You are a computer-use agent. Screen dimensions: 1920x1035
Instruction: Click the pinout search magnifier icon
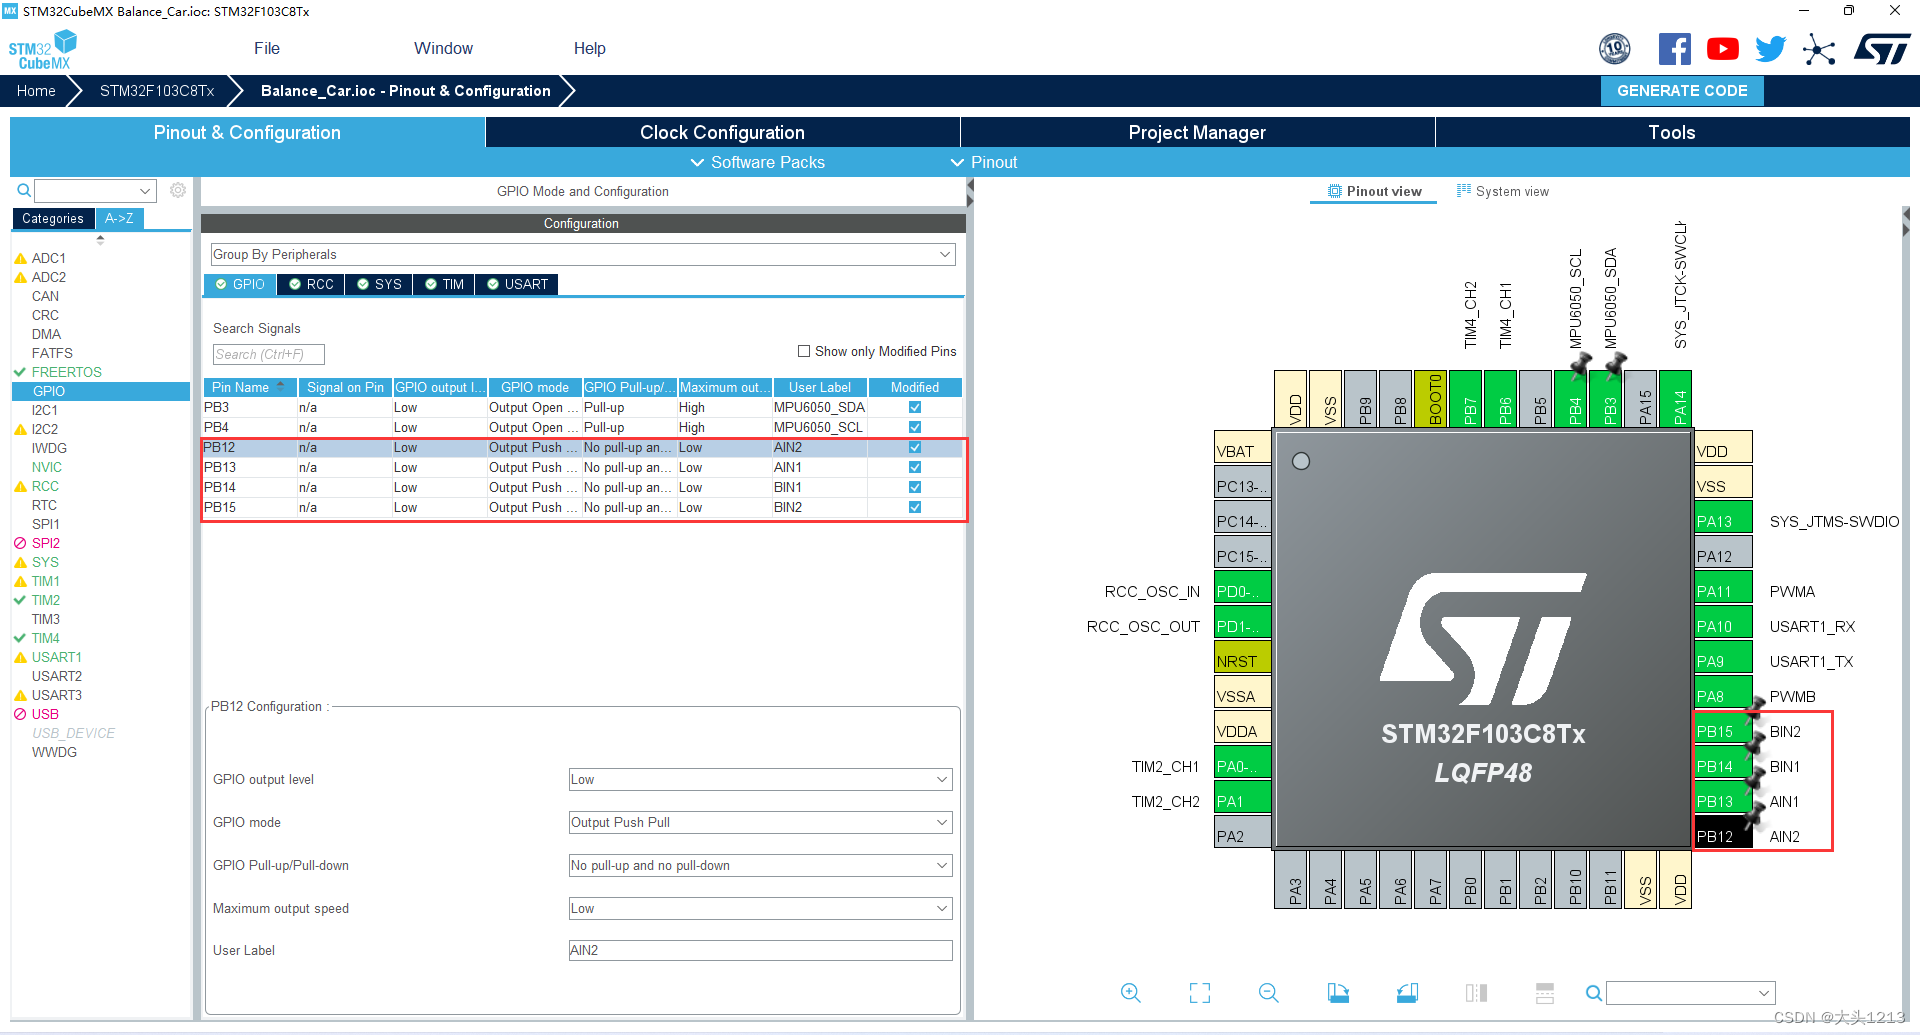(1594, 993)
